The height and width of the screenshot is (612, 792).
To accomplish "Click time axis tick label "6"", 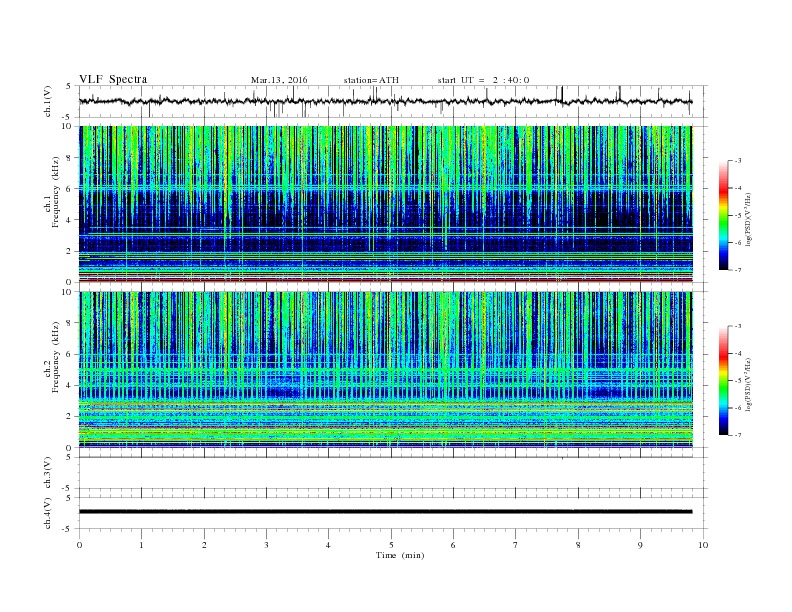I will coord(453,545).
